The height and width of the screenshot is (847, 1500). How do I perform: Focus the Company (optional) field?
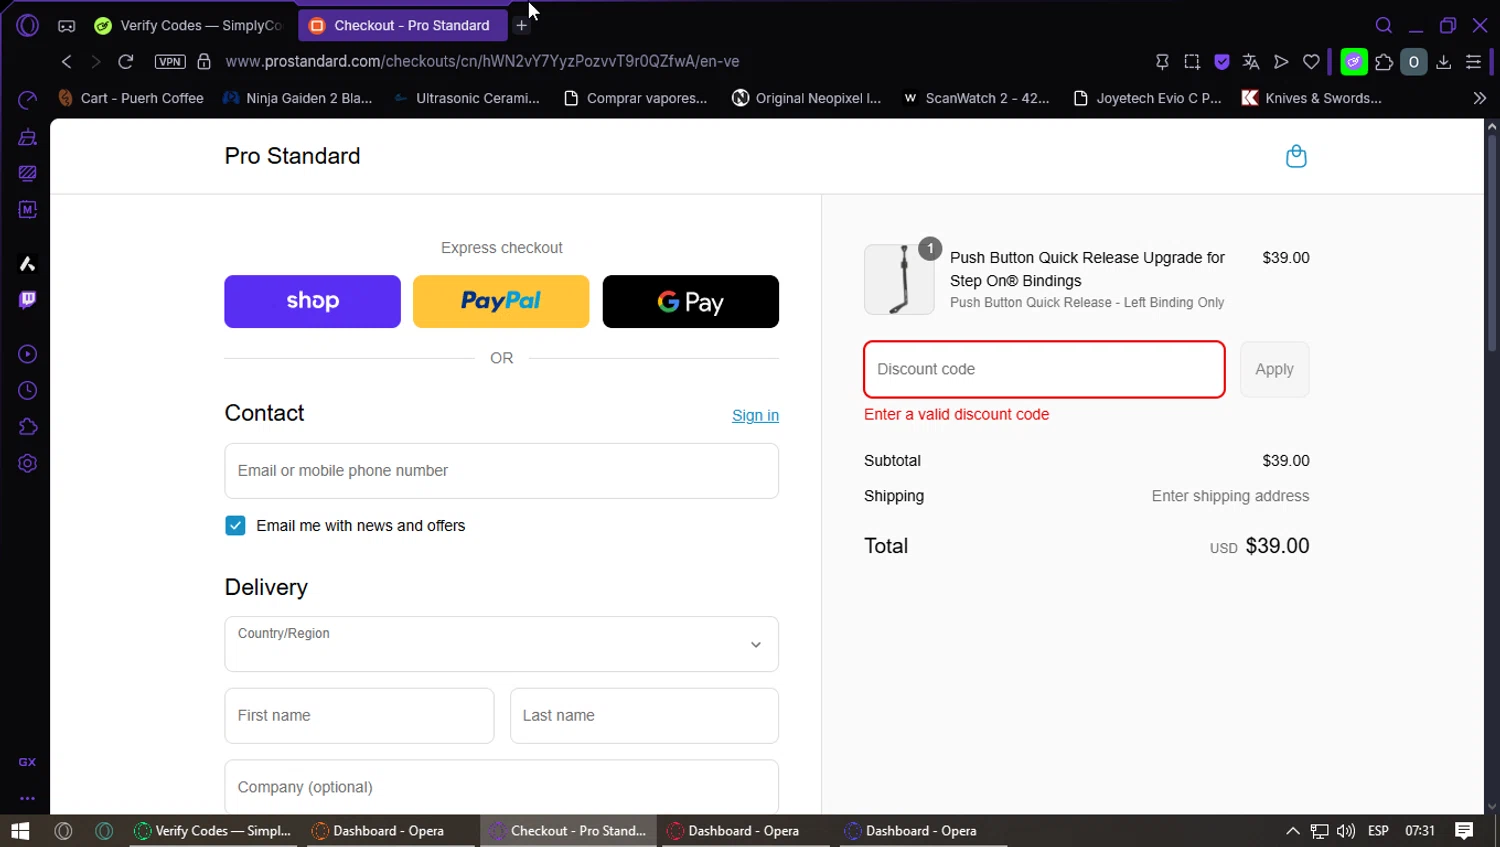point(501,787)
